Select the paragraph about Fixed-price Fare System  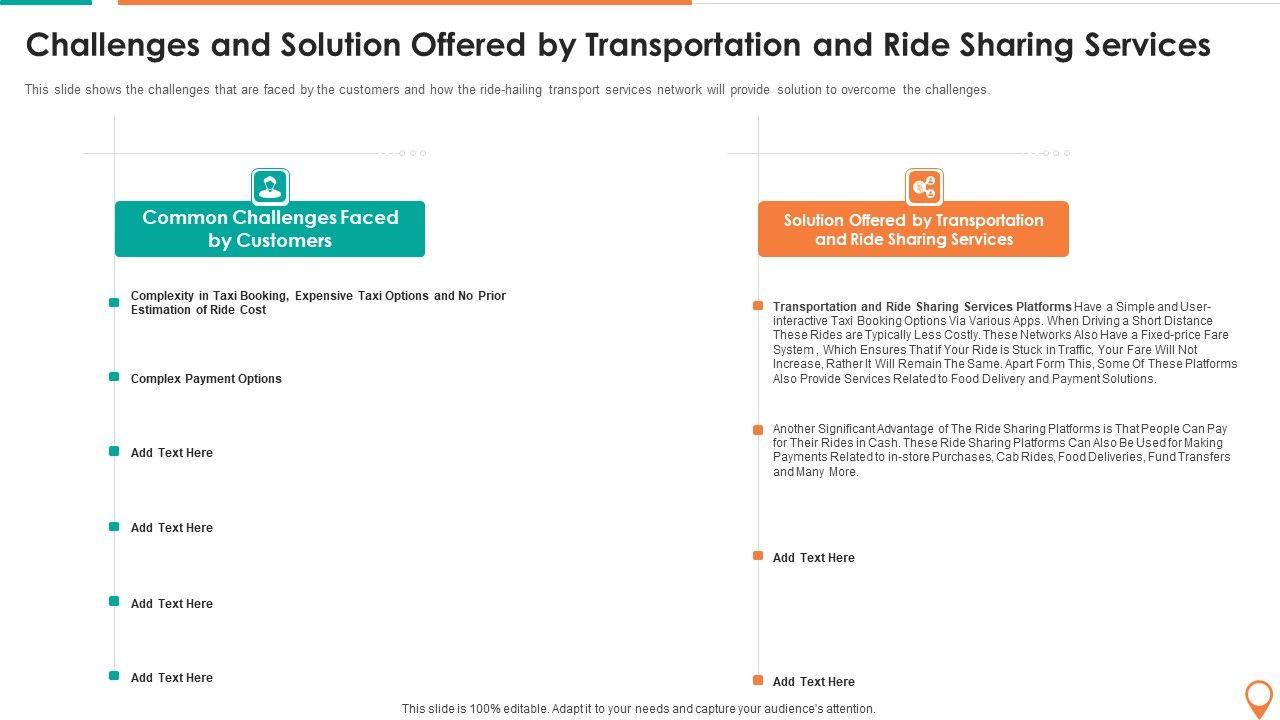1004,343
